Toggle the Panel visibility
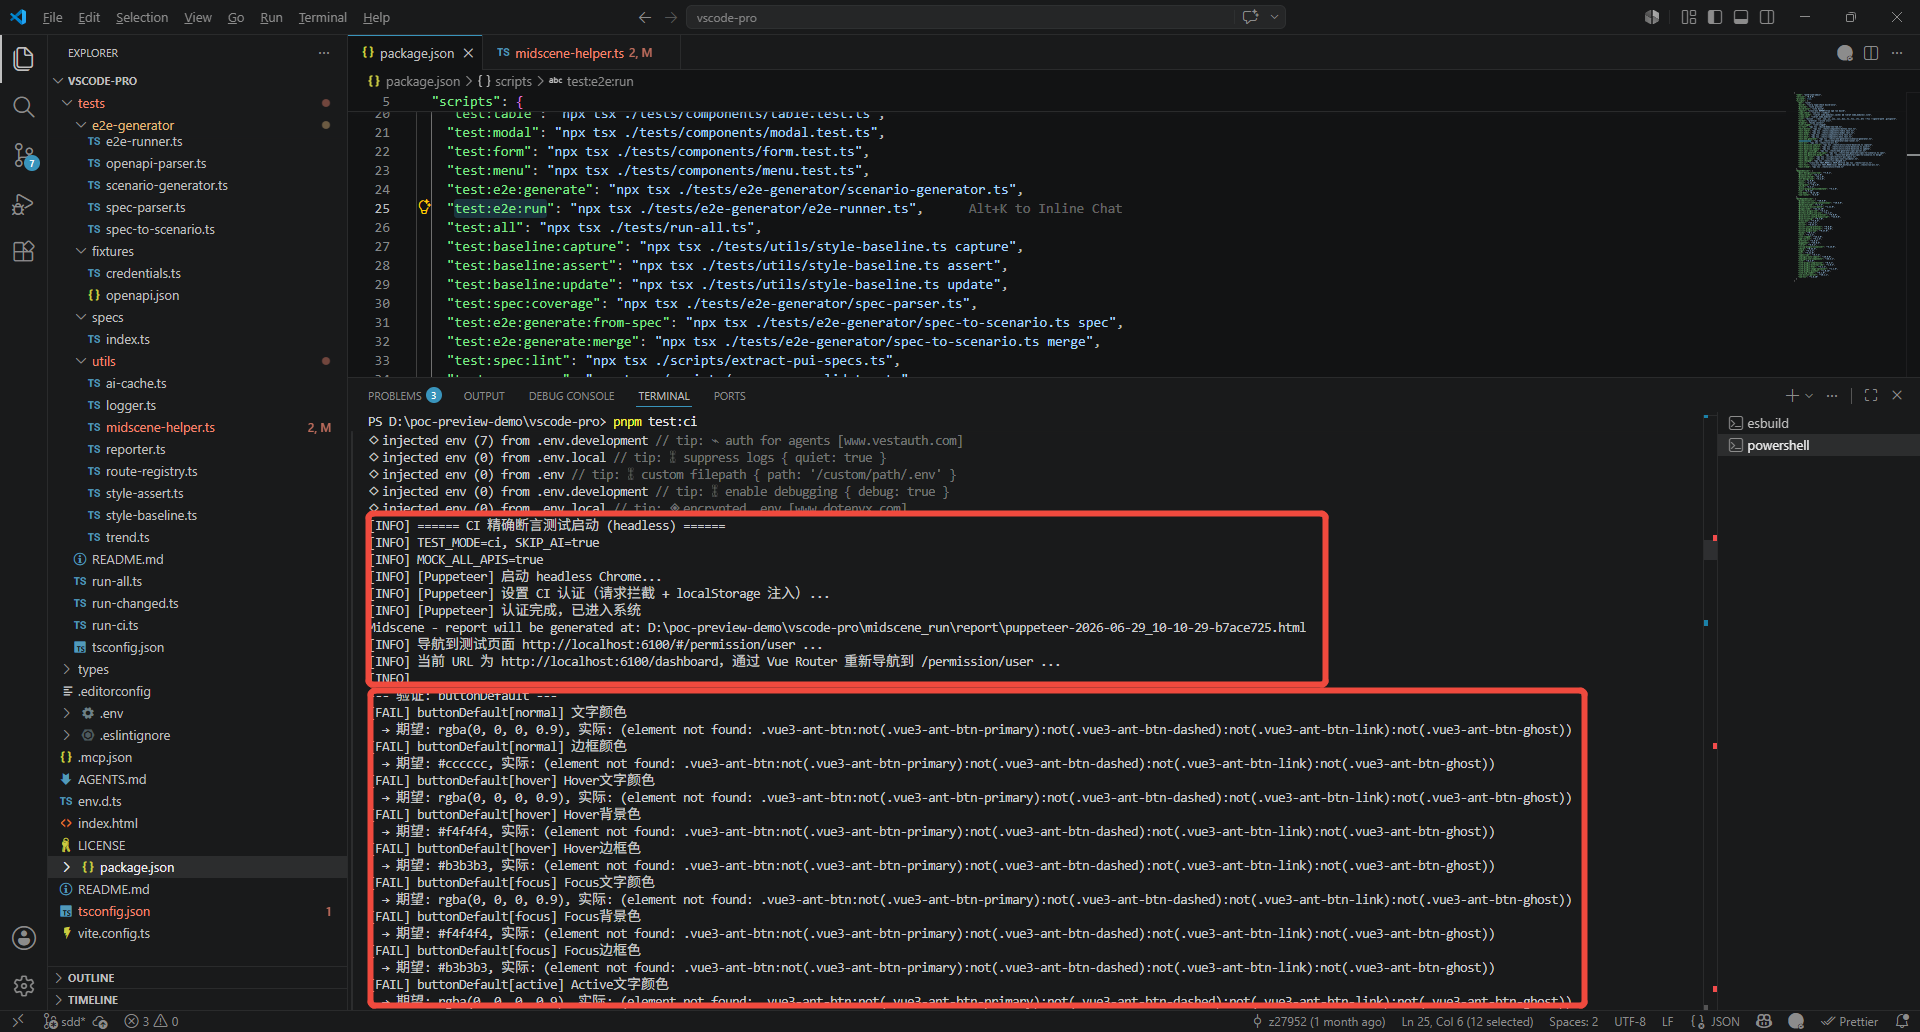Image resolution: width=1920 pixels, height=1032 pixels. 1741,17
